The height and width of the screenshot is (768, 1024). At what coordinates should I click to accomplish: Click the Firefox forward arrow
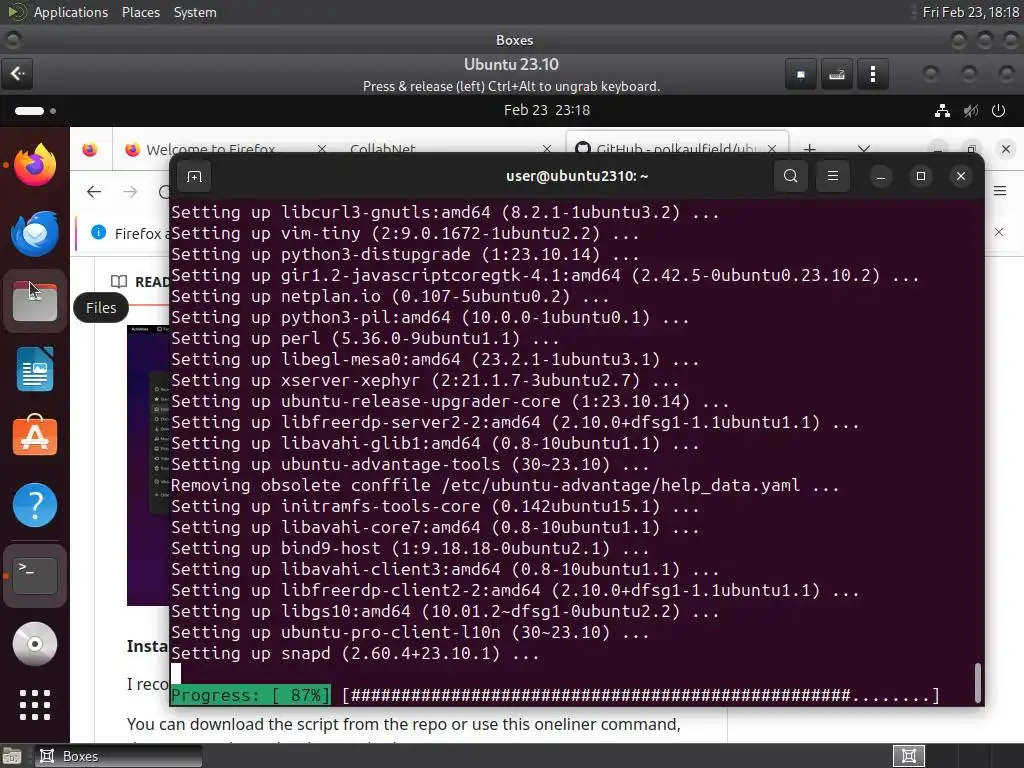[131, 191]
